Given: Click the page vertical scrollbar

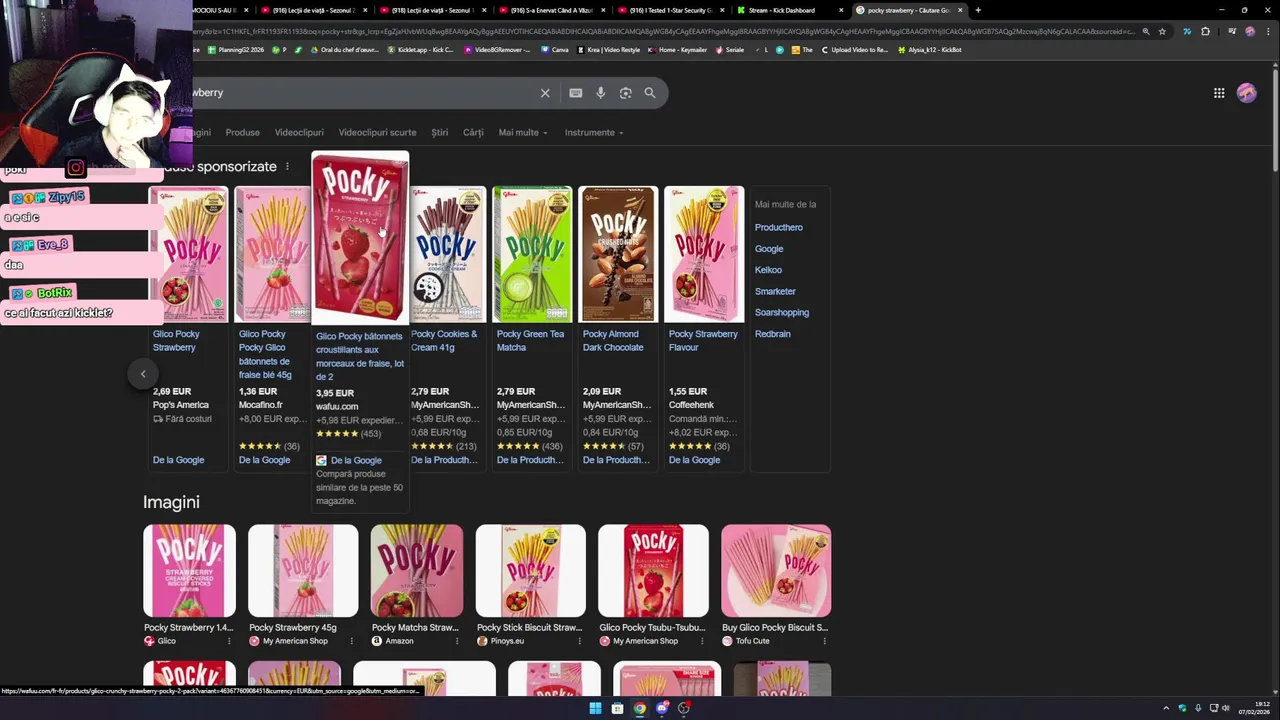Looking at the screenshot, I should 1275,120.
